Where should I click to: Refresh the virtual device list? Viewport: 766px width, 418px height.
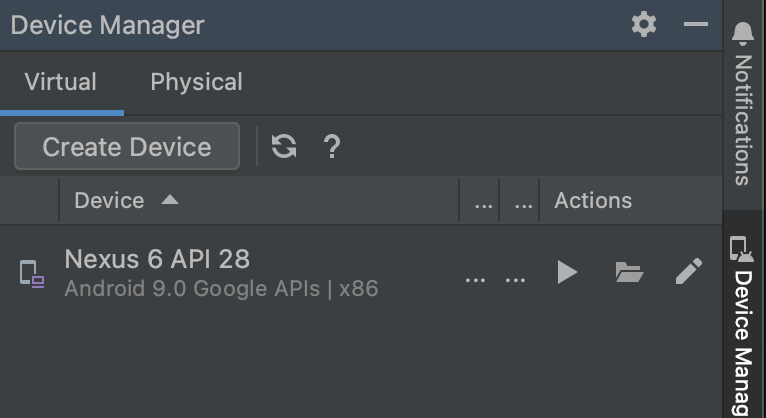(x=284, y=146)
